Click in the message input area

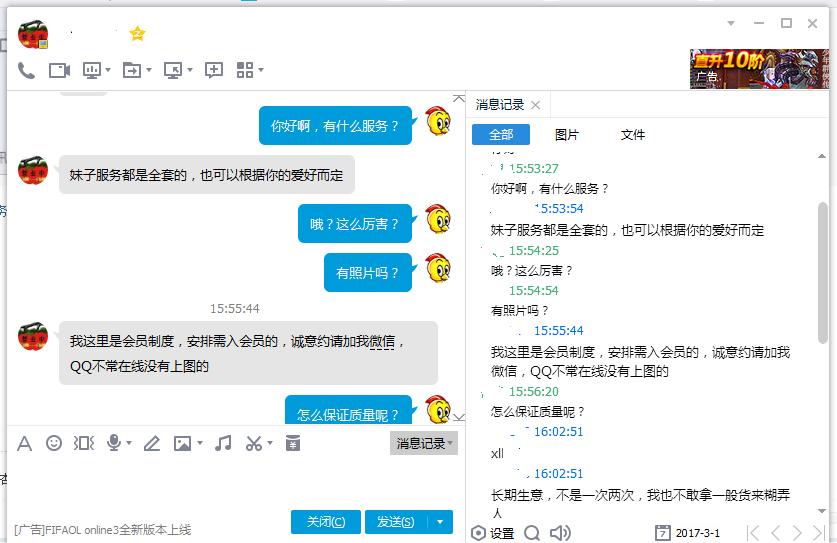pyautogui.click(x=235, y=481)
